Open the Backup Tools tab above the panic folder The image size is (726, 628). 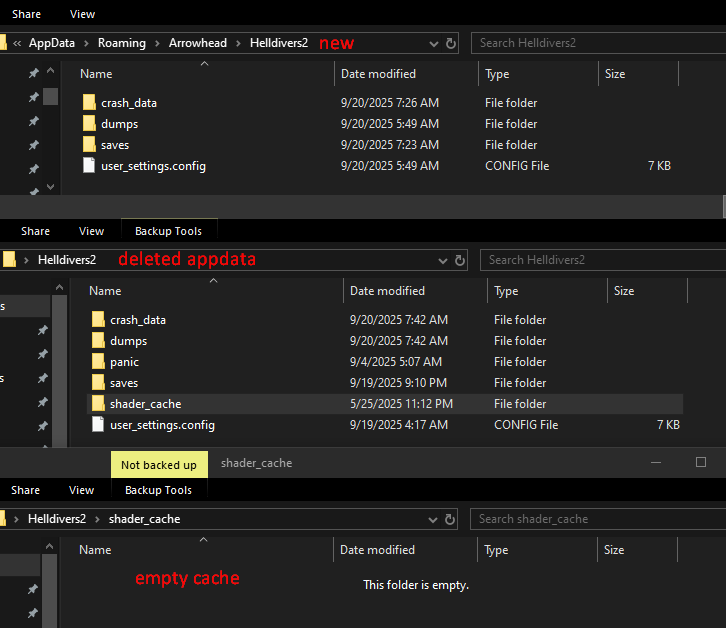point(168,231)
